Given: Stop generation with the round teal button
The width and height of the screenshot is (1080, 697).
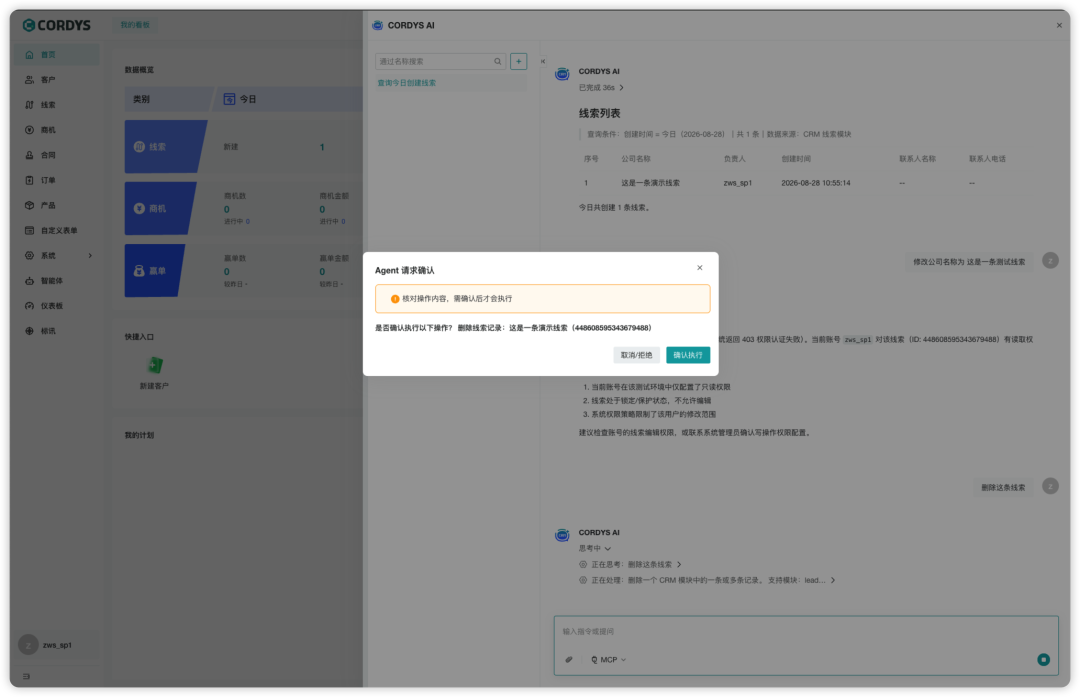Looking at the screenshot, I should tap(1043, 660).
